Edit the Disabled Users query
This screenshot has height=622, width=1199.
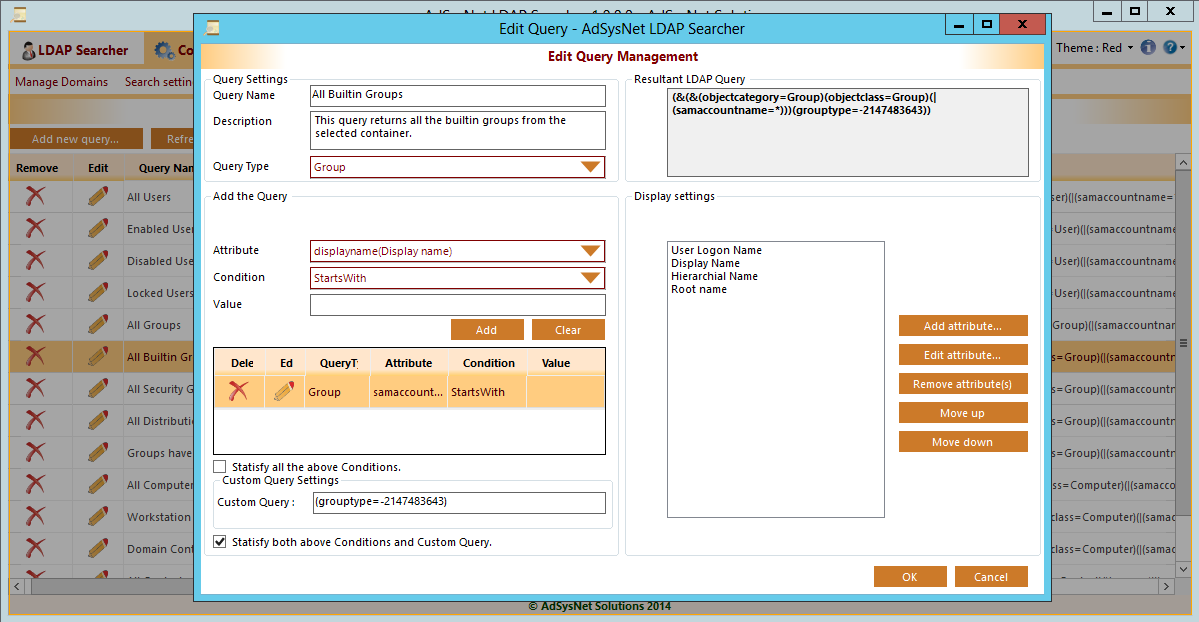98,261
